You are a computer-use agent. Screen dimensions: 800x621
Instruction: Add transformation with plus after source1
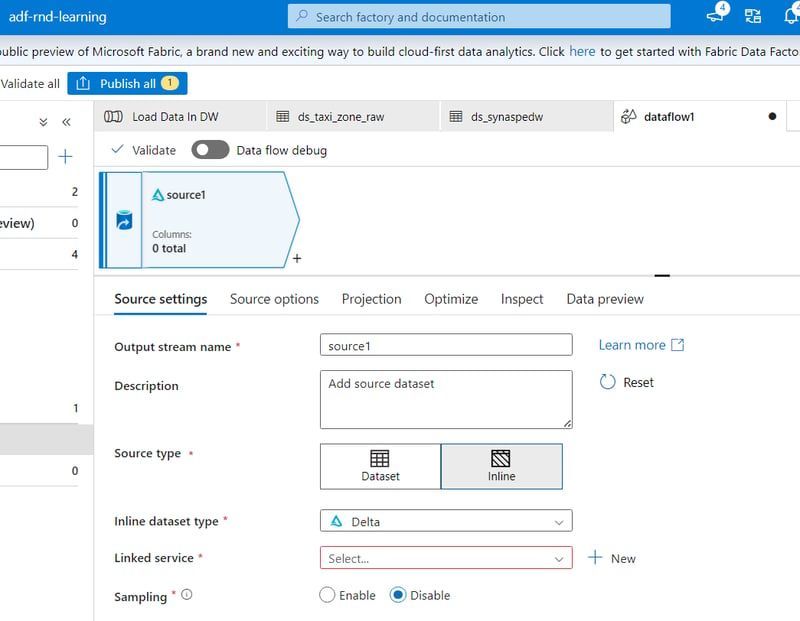(297, 259)
